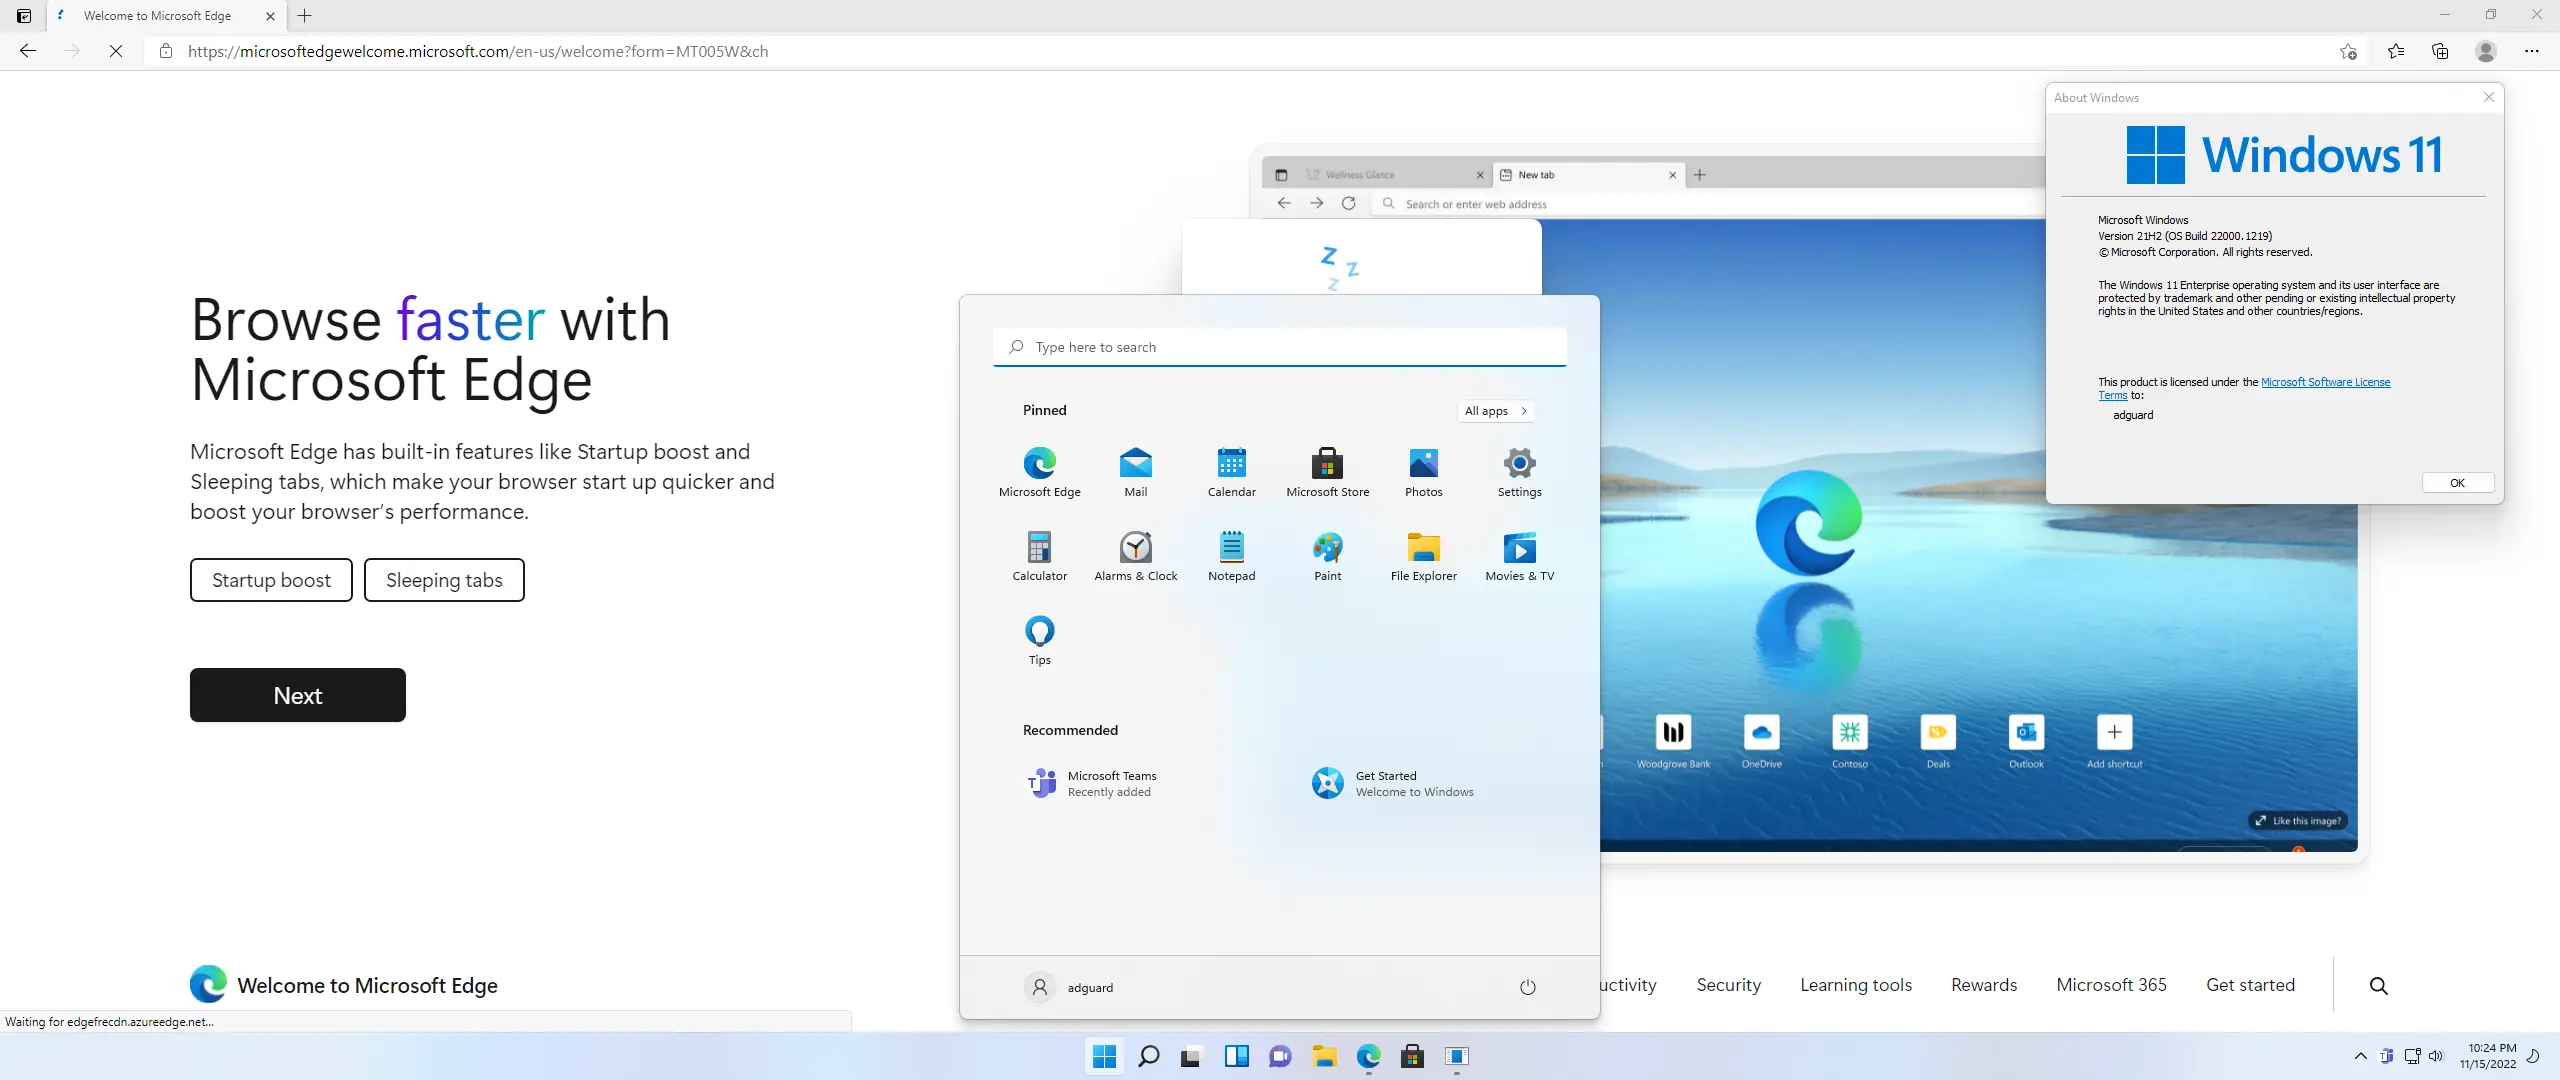
Task: Click the power button in Start menu
Action: (x=1527, y=987)
